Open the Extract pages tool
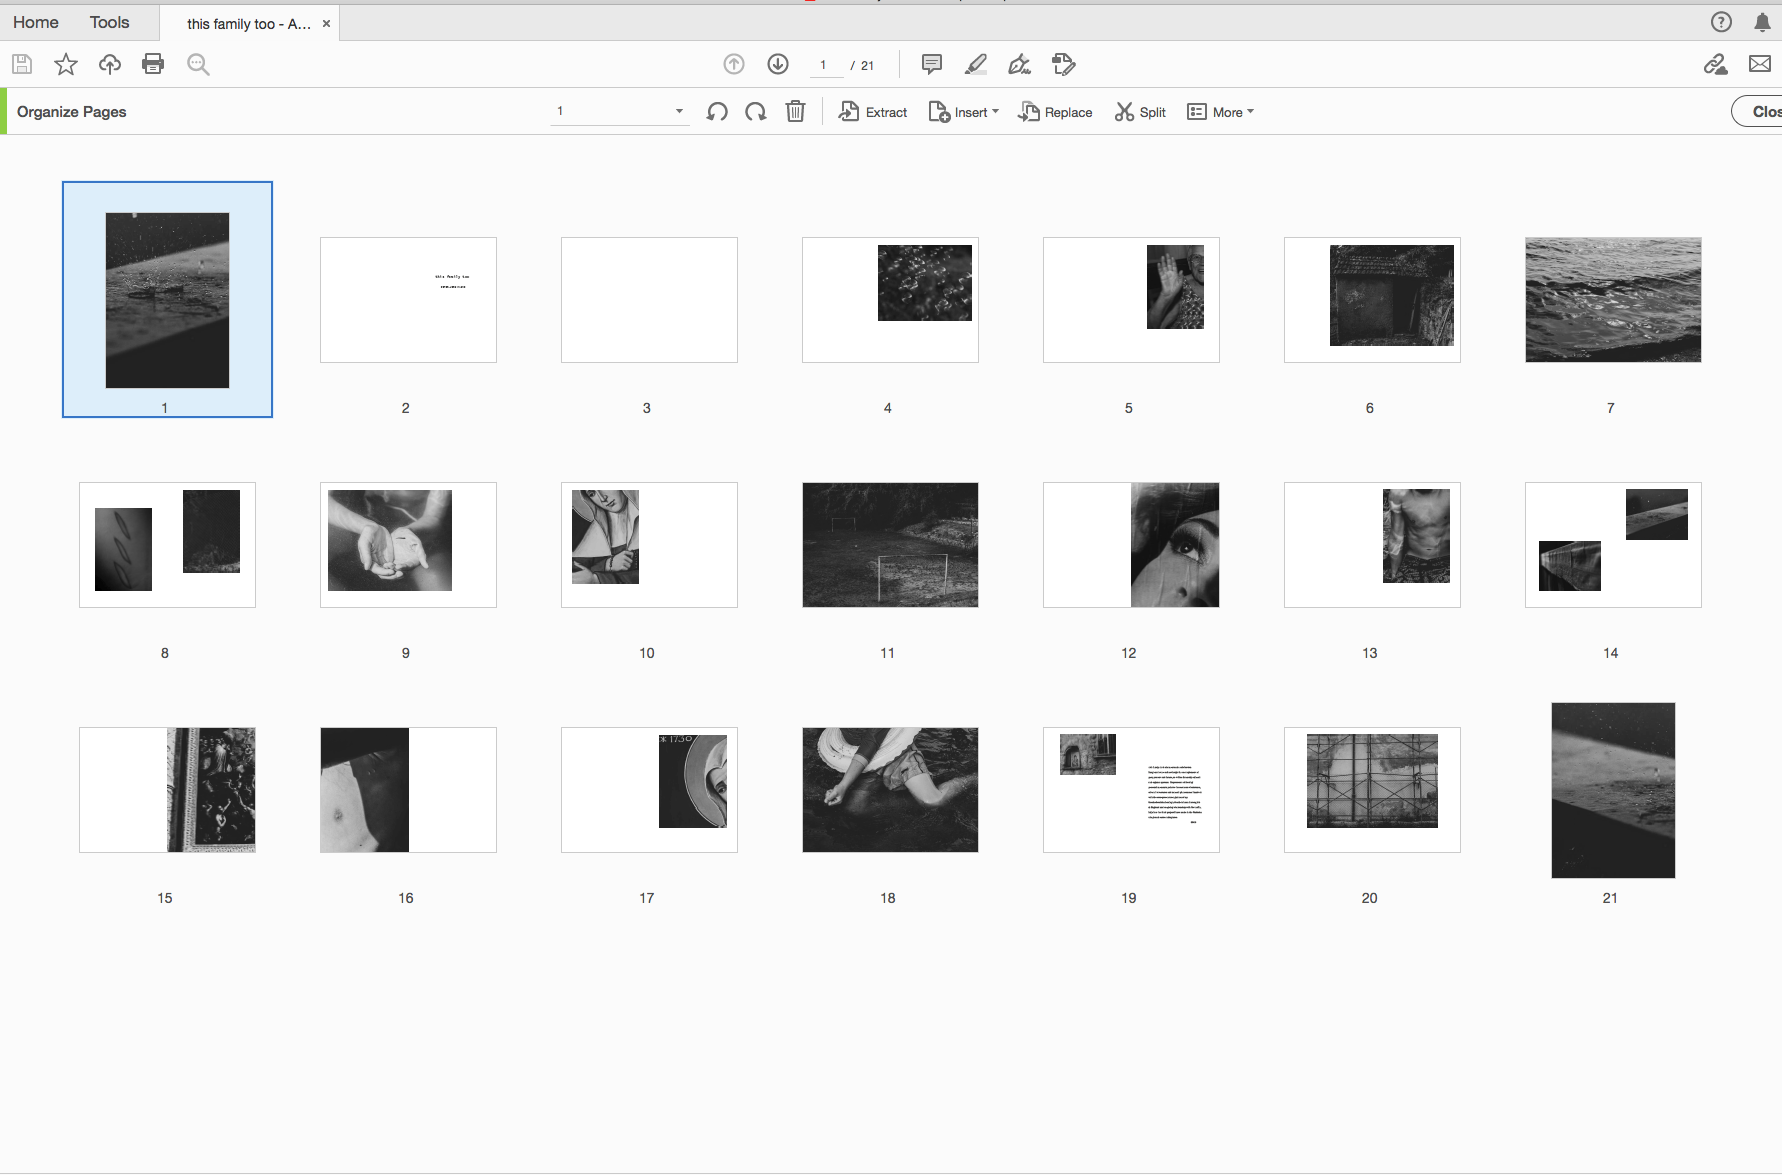 coord(871,111)
